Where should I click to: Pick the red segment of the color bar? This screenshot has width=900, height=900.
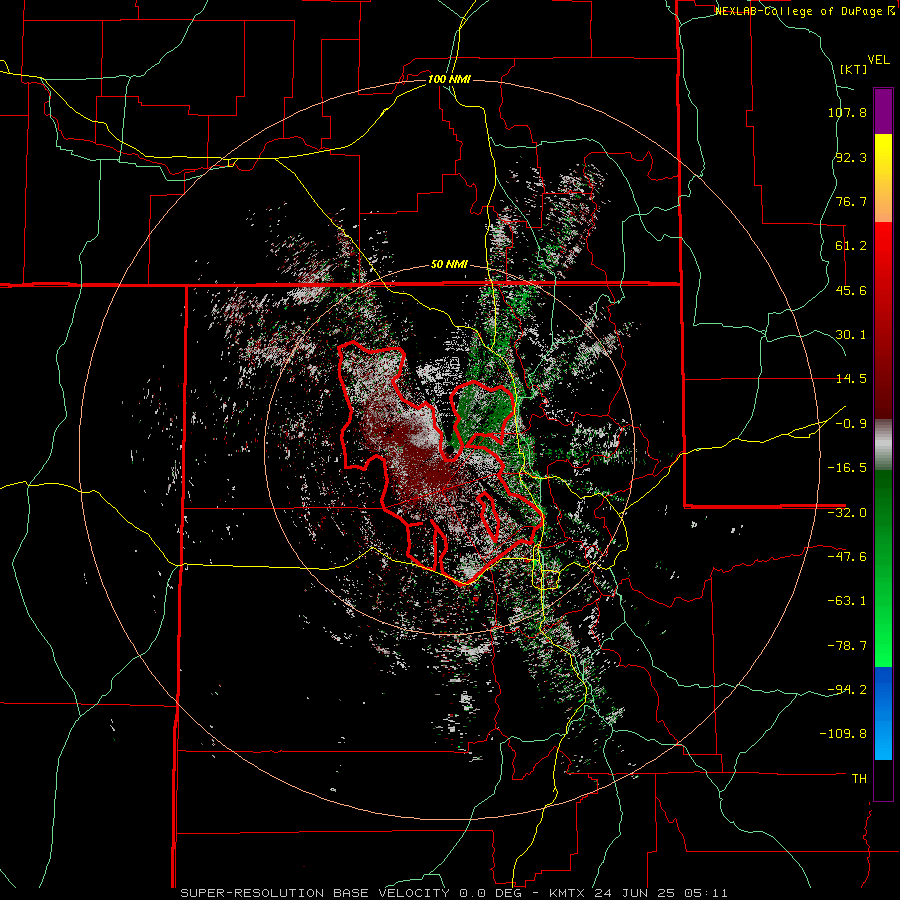pyautogui.click(x=883, y=320)
